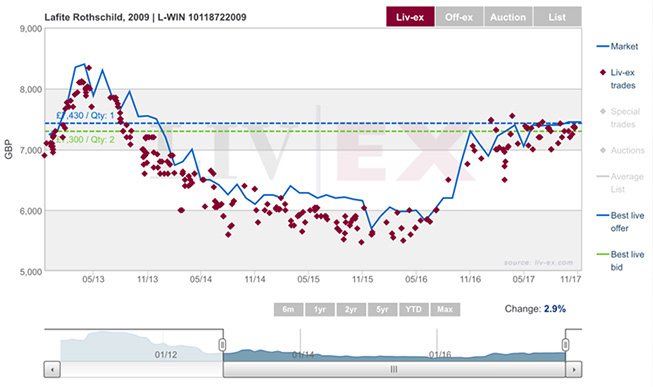Enable Average List legend entry
Screen dimensions: 653x387
620,183
